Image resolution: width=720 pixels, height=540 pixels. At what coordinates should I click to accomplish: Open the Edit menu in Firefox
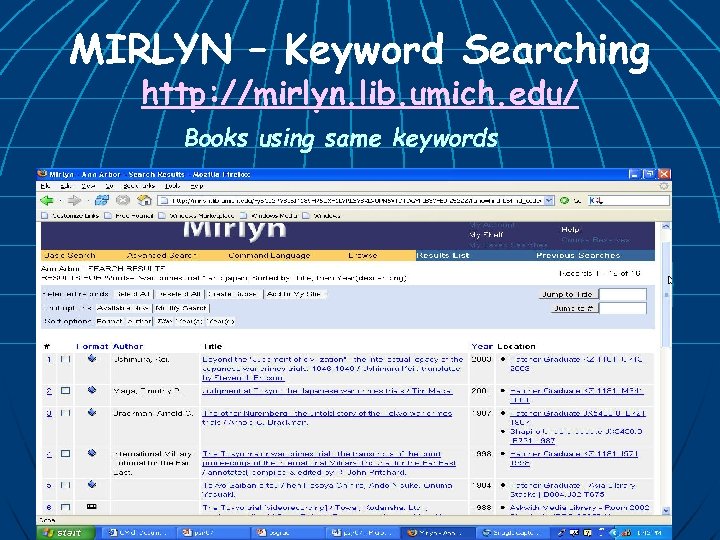pyautogui.click(x=65, y=186)
